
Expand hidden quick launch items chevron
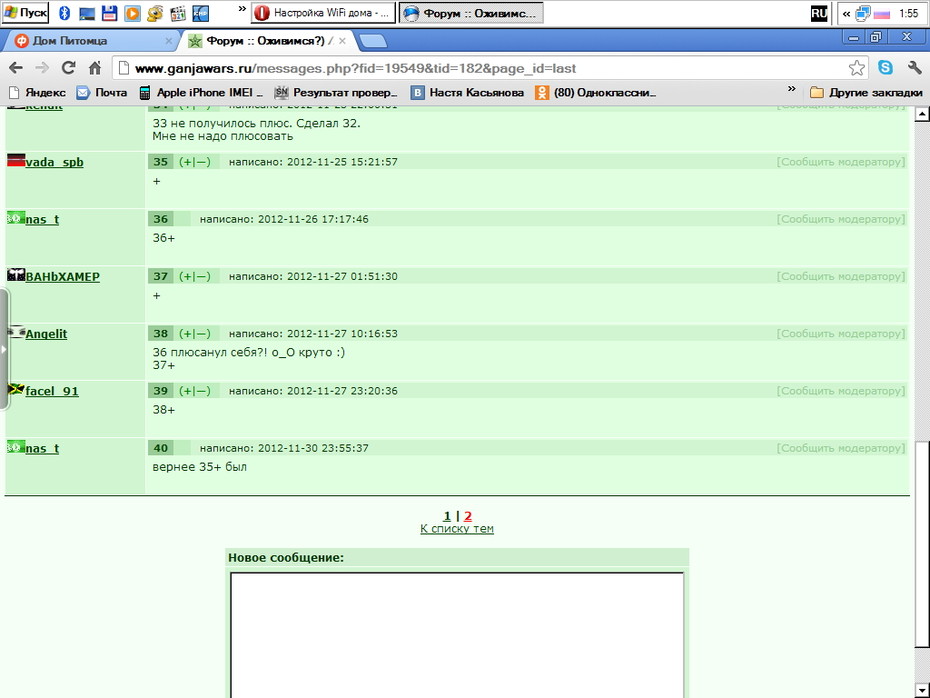[x=242, y=9]
